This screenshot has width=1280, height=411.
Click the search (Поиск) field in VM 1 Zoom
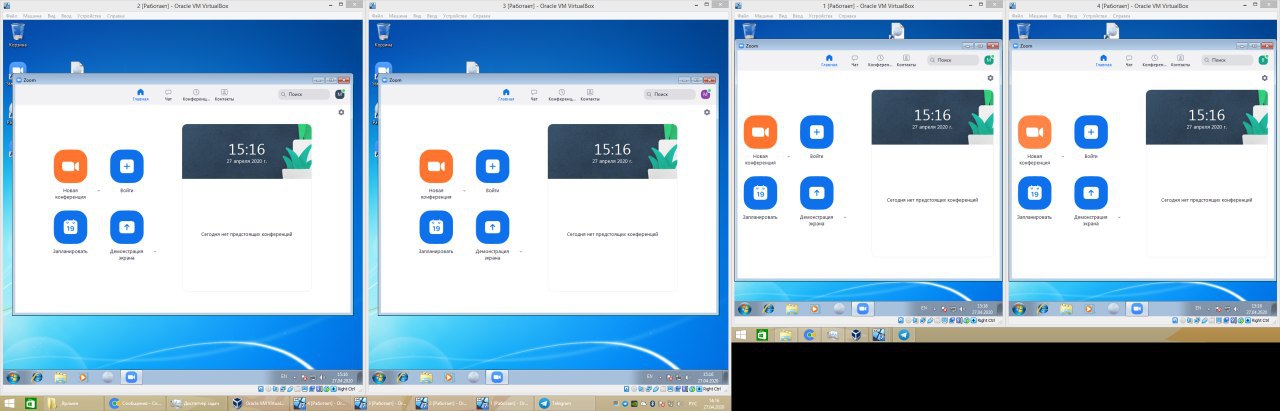pos(954,61)
